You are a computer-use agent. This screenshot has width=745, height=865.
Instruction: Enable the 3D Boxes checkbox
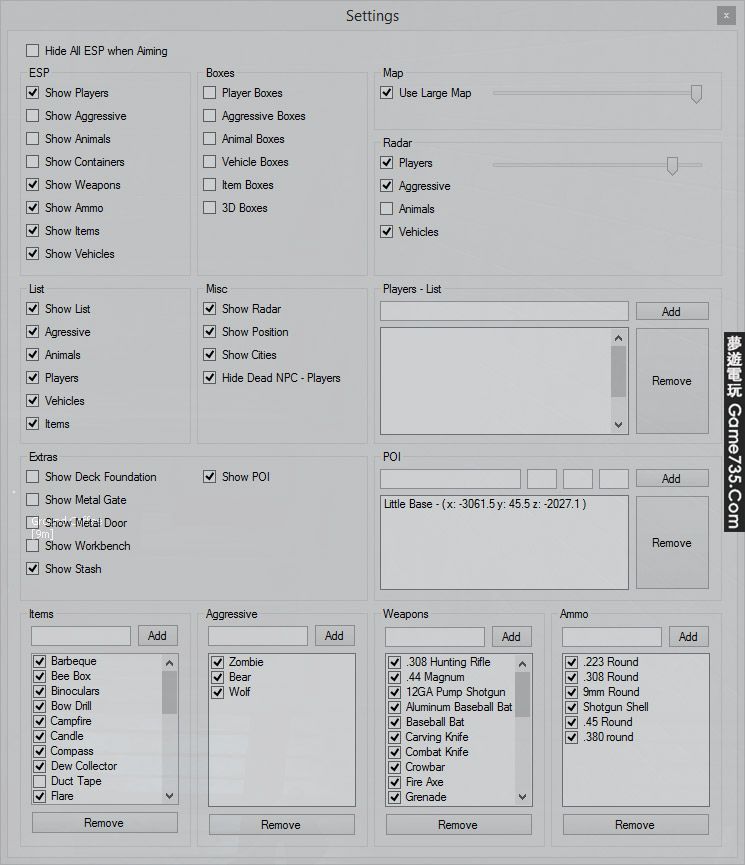(x=210, y=208)
